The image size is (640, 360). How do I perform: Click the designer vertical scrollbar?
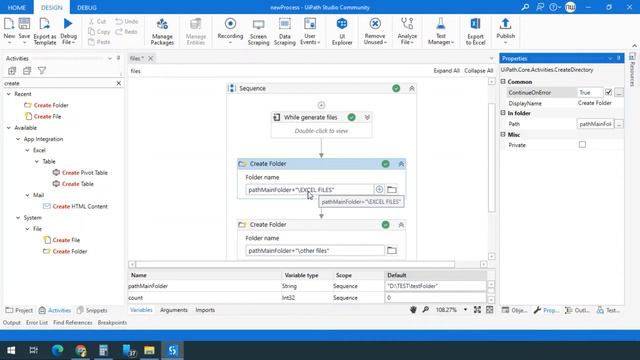tap(491, 157)
